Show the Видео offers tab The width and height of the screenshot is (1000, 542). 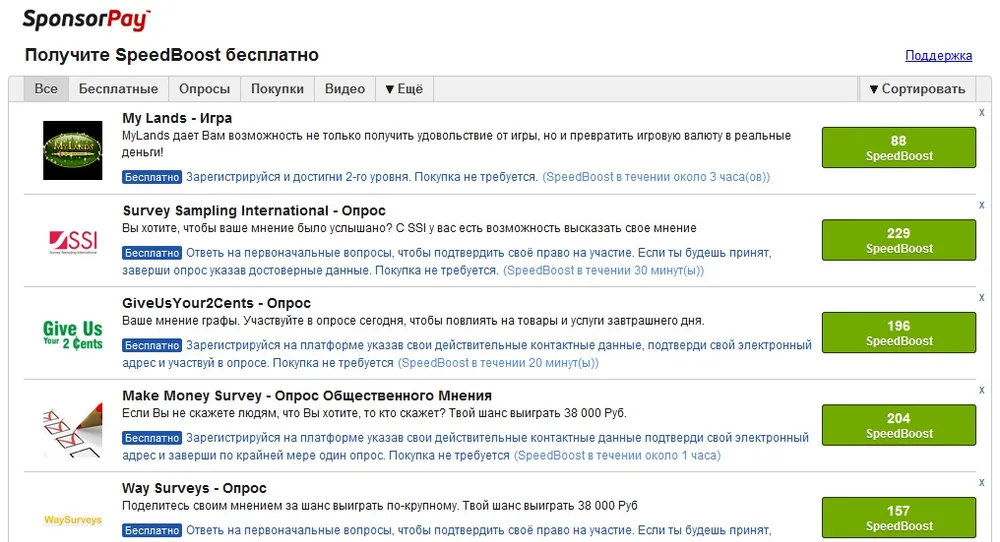tap(345, 89)
